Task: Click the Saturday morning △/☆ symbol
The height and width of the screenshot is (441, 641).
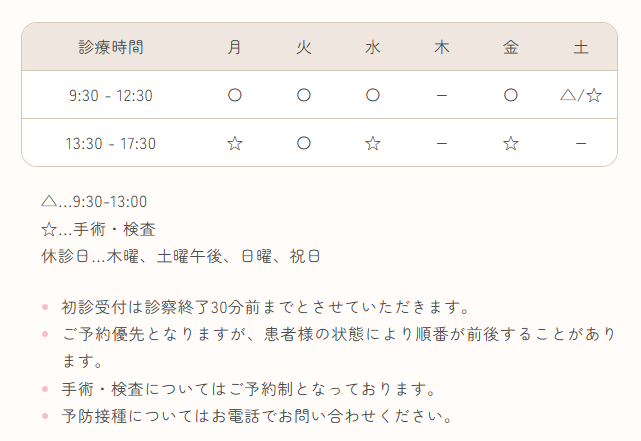Action: pos(580,96)
